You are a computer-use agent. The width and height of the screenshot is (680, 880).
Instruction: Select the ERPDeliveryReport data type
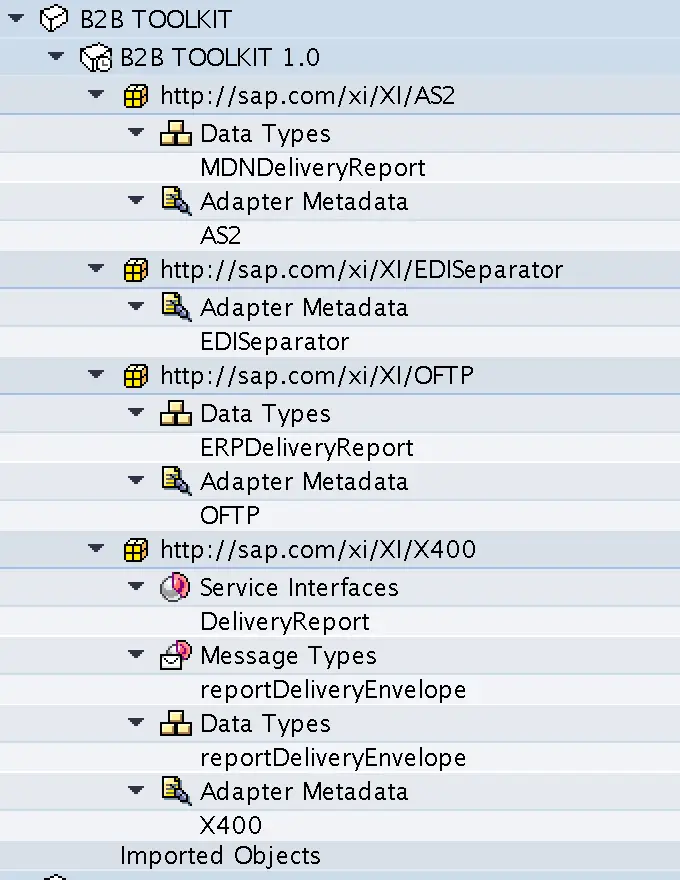point(307,448)
